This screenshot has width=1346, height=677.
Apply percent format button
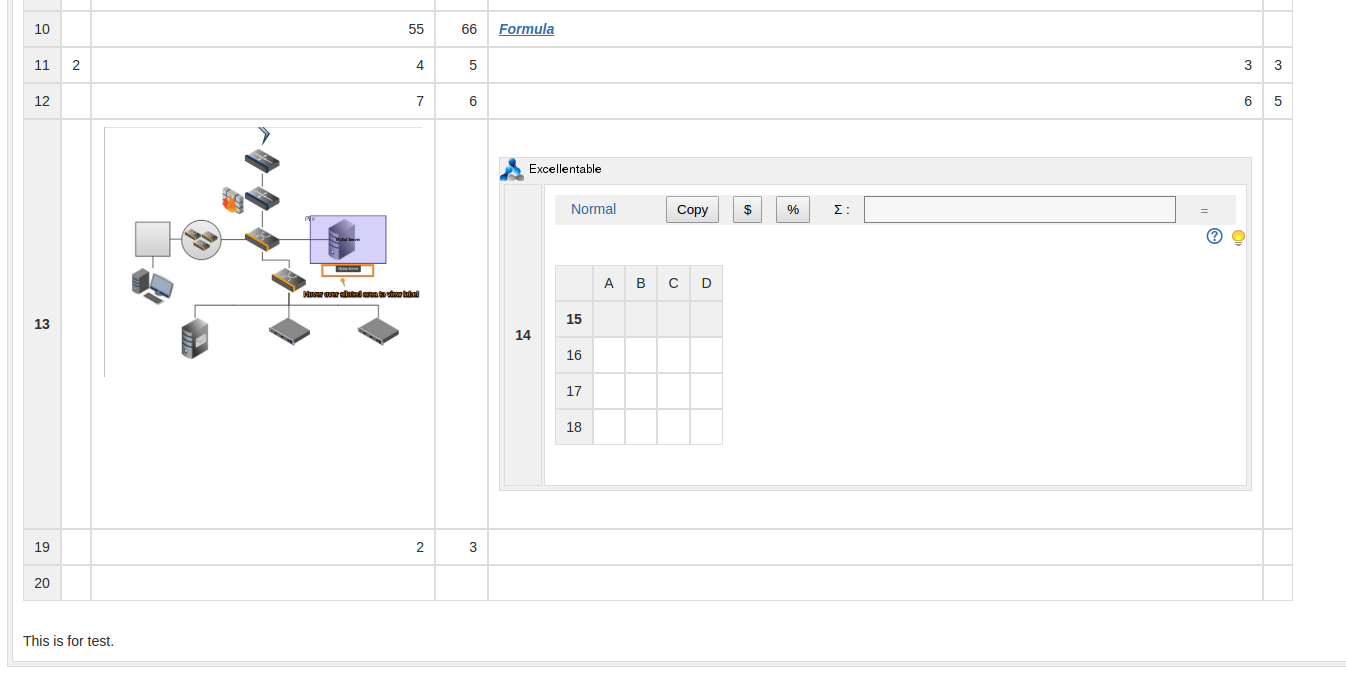coord(793,209)
